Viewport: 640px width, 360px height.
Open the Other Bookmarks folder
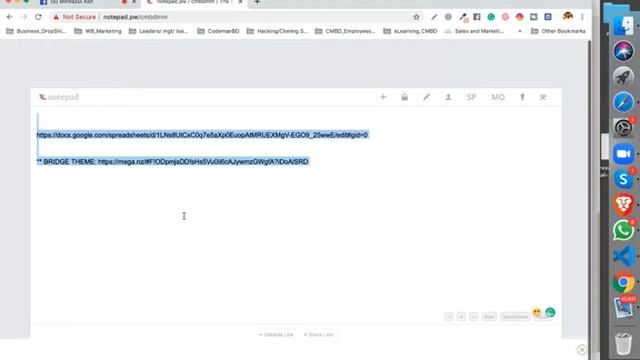[x=558, y=31]
